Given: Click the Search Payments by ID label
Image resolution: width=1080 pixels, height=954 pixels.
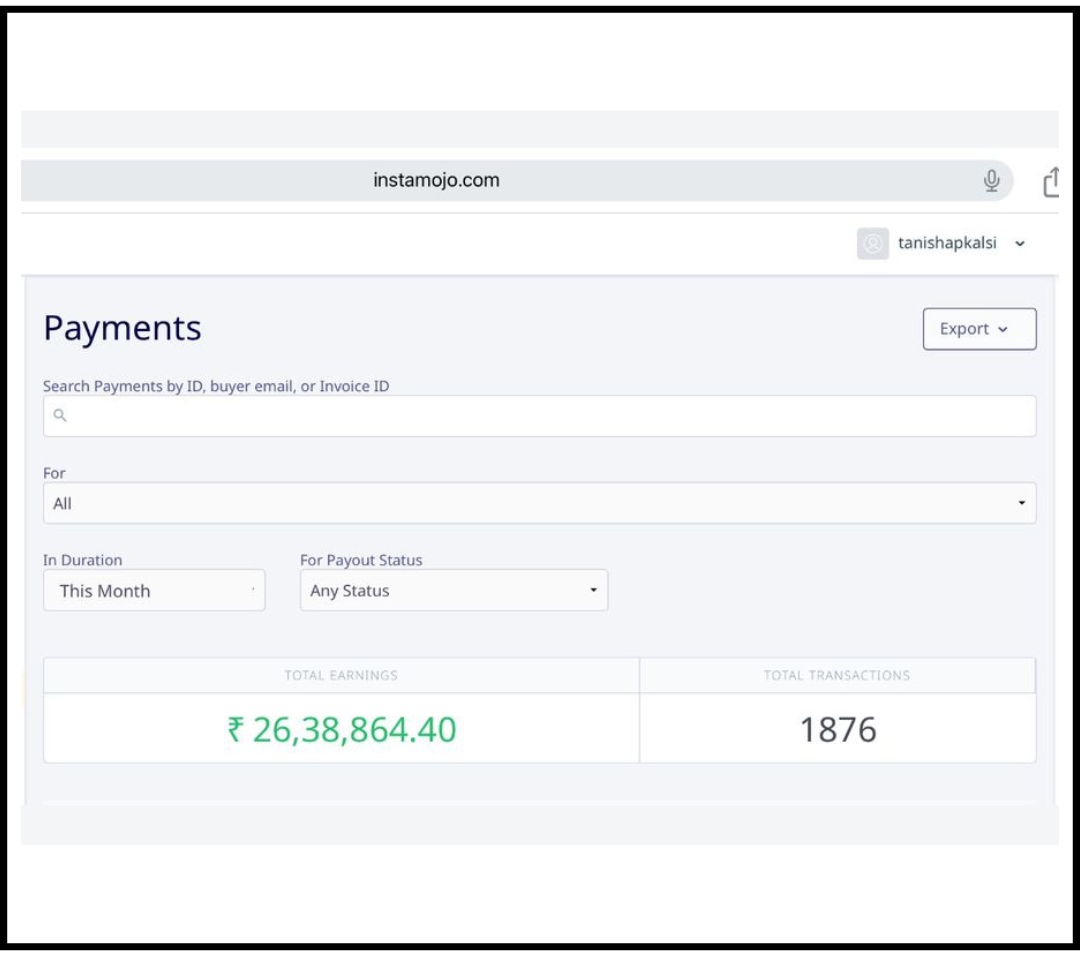Looking at the screenshot, I should [x=216, y=386].
